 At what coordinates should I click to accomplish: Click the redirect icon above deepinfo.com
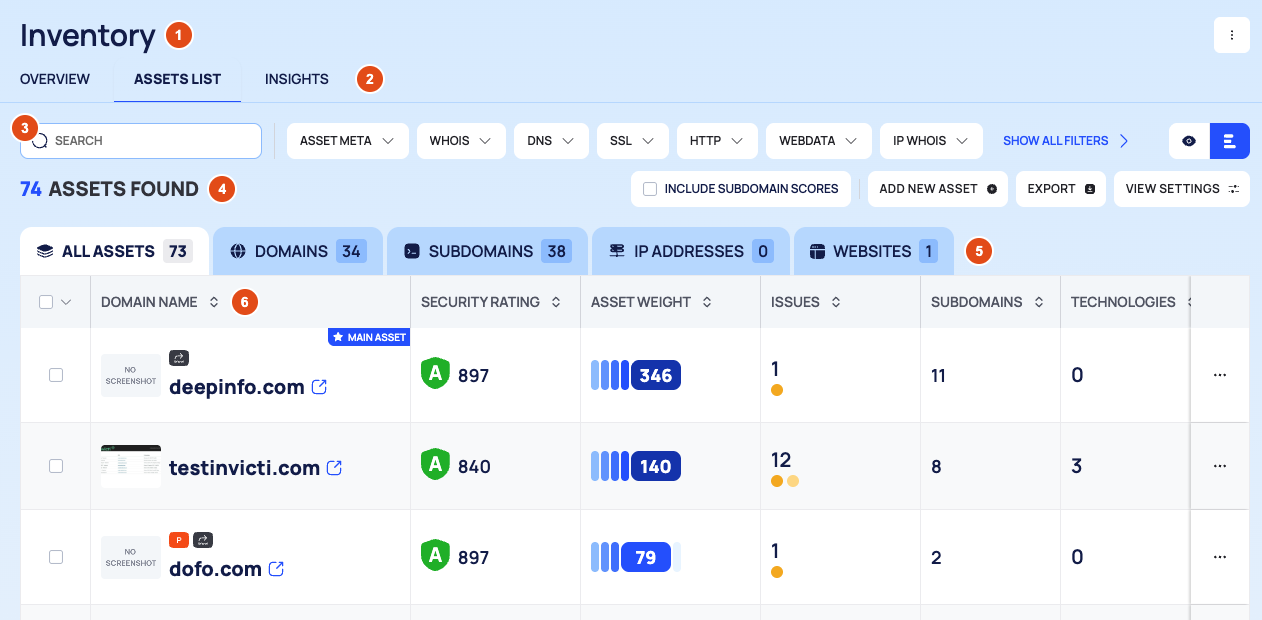[x=179, y=358]
